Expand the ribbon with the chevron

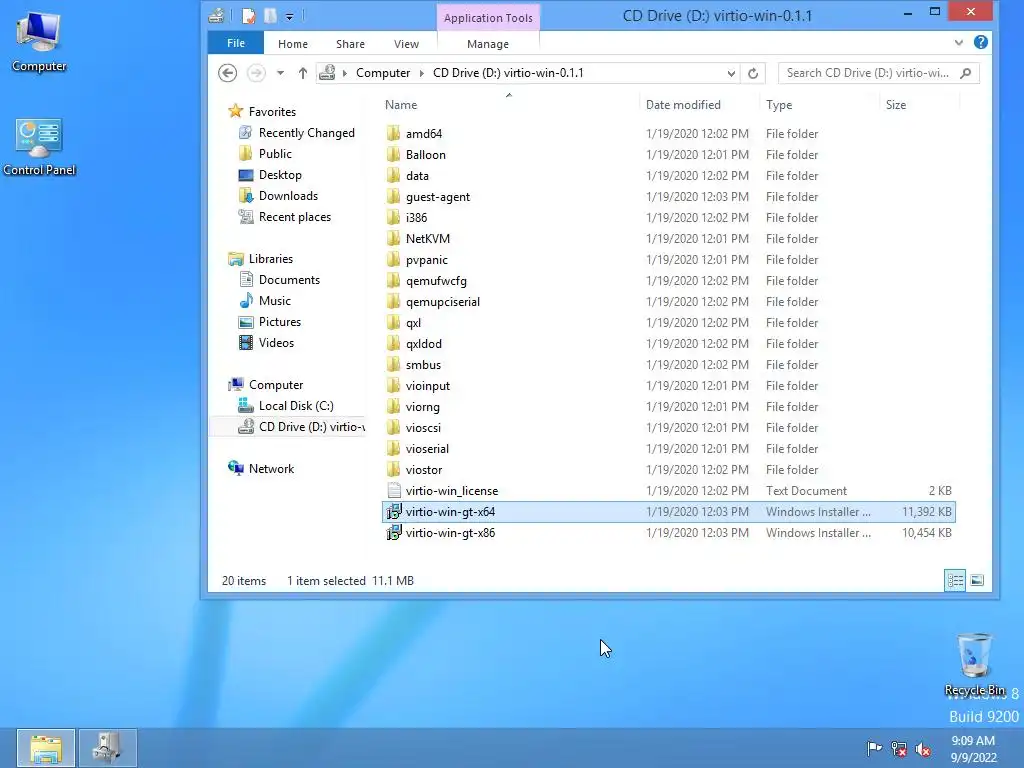pos(958,42)
